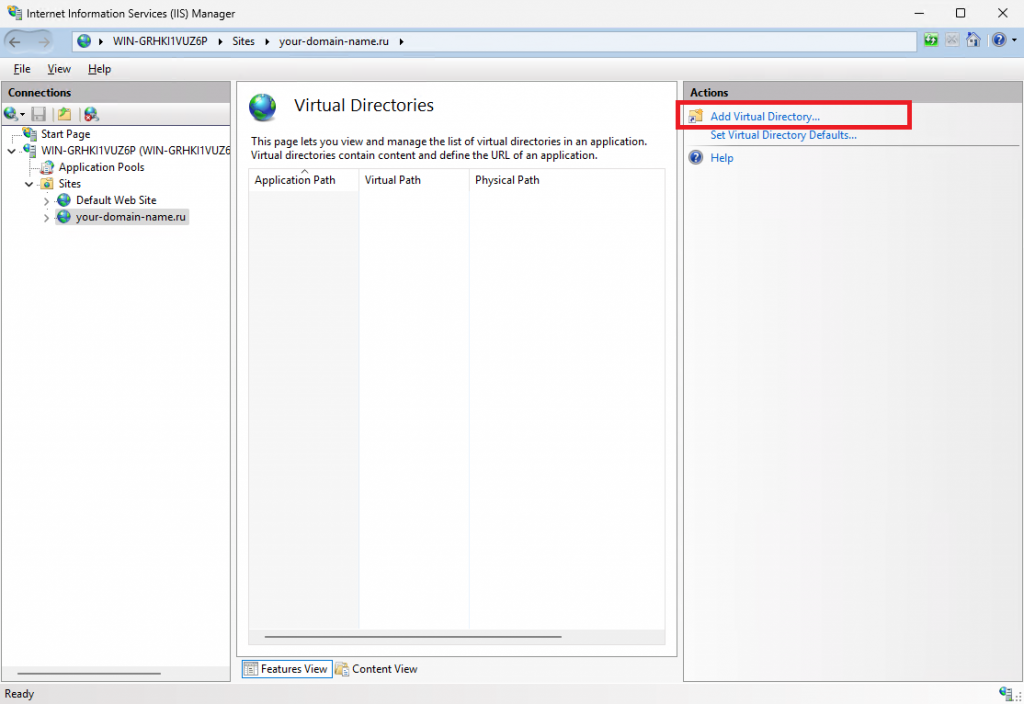Collapse the WIN-GRHKI1VUZ6P server node
The width and height of the screenshot is (1024, 704).
[12, 151]
